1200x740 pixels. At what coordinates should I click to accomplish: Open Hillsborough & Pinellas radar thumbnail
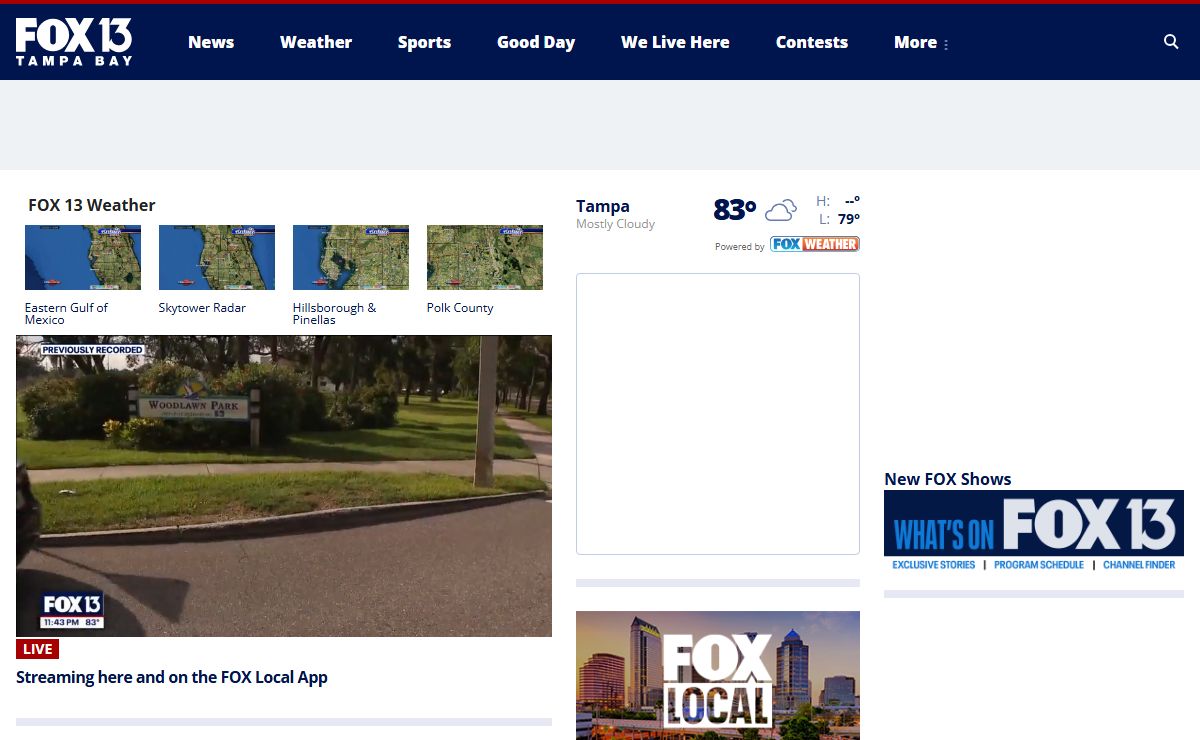click(x=351, y=257)
